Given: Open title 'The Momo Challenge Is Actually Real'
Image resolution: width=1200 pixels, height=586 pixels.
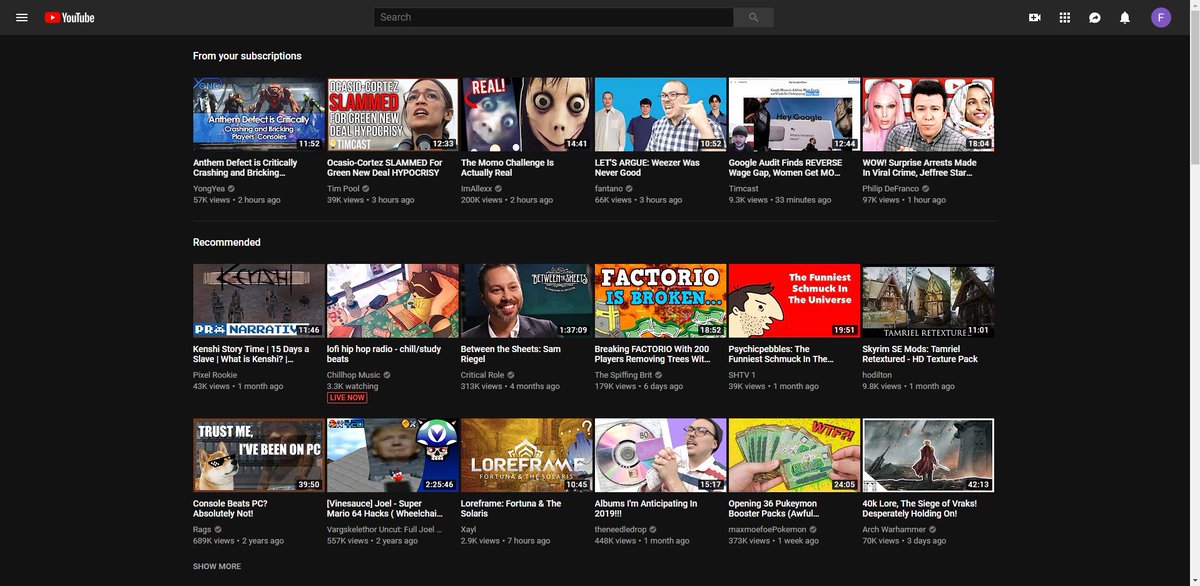Looking at the screenshot, I should [507, 168].
